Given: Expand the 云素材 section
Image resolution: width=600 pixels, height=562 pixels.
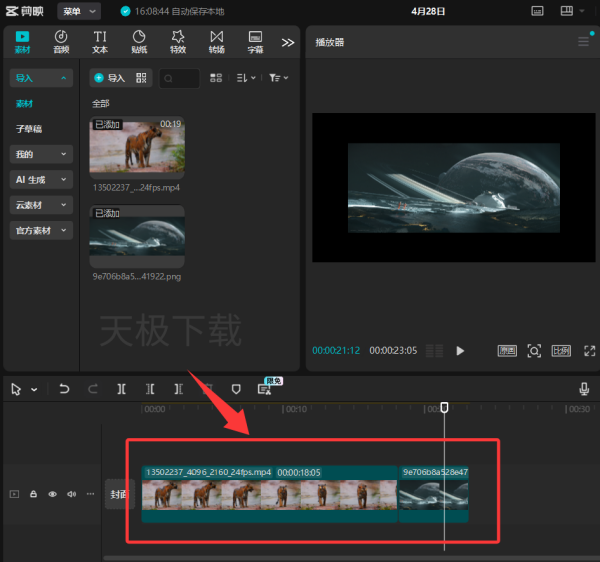Looking at the screenshot, I should [41, 205].
